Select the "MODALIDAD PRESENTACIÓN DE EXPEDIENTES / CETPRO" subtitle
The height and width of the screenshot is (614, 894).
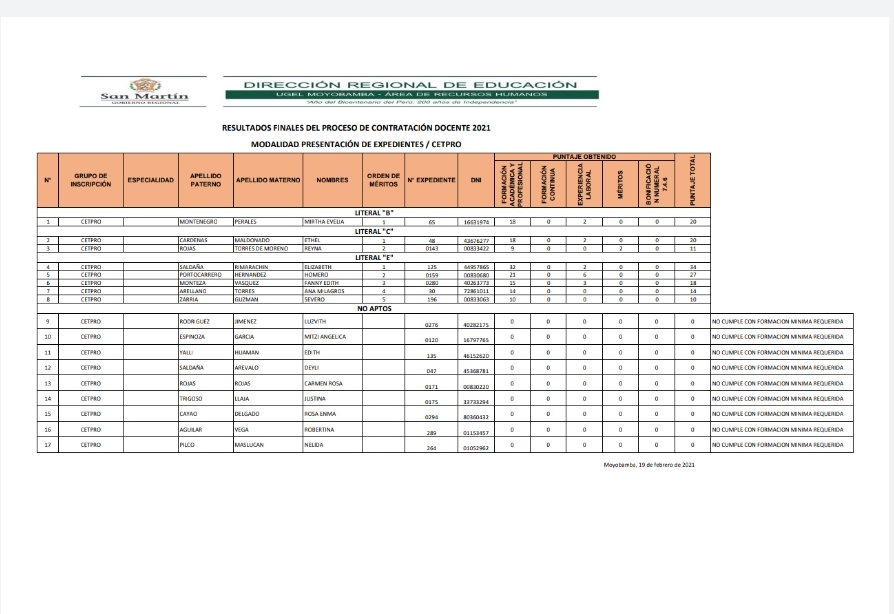click(x=356, y=144)
